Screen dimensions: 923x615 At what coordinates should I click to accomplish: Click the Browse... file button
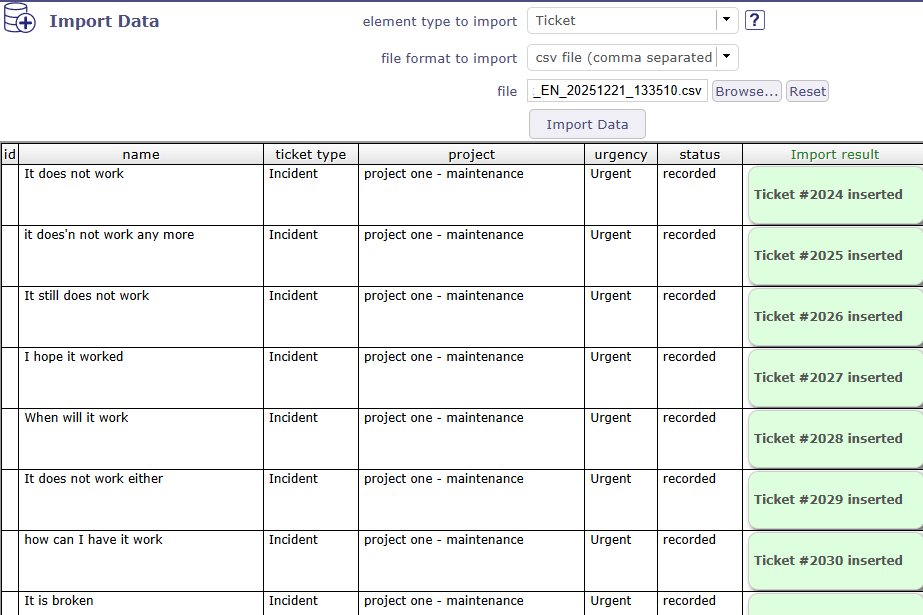coord(746,91)
